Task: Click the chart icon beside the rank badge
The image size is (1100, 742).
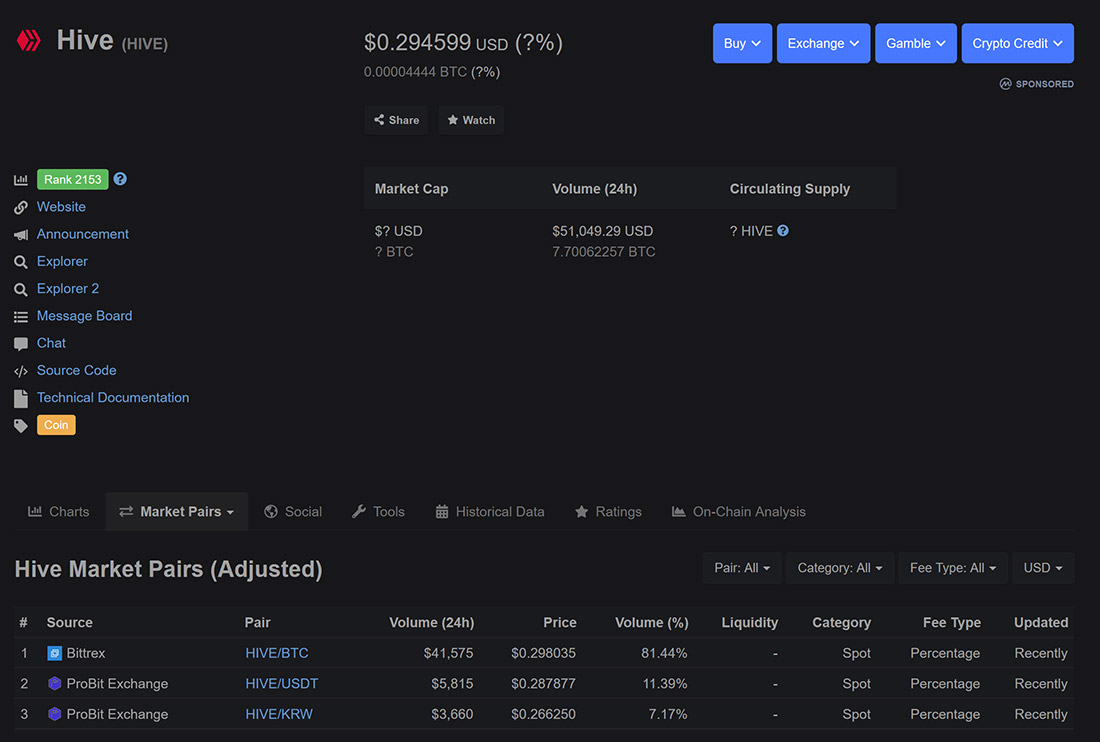Action: (21, 180)
